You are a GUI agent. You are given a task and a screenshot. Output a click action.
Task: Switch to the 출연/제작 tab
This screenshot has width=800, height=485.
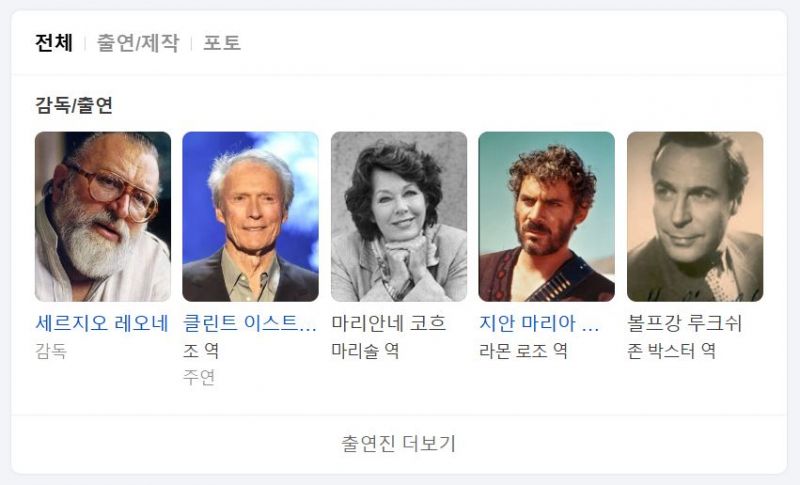pos(138,42)
